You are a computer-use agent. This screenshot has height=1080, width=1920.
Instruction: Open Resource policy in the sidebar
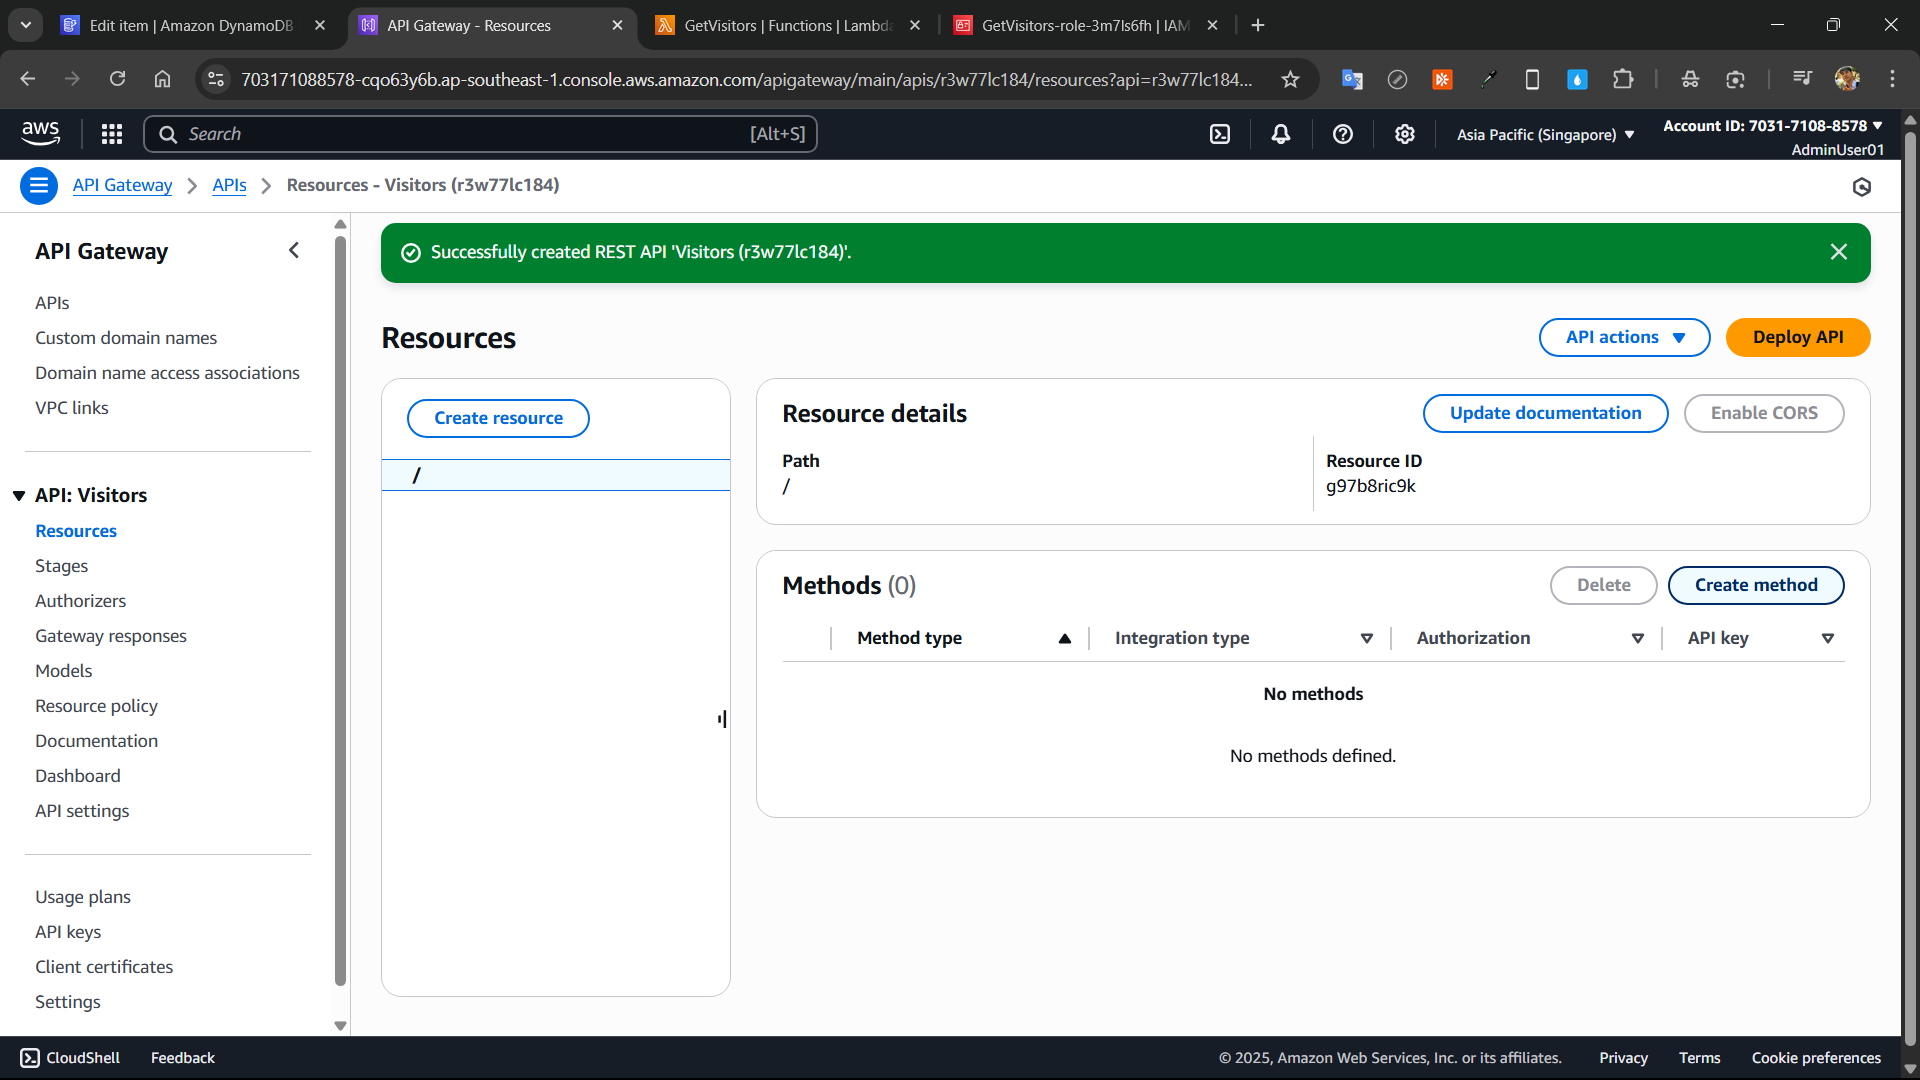click(96, 706)
